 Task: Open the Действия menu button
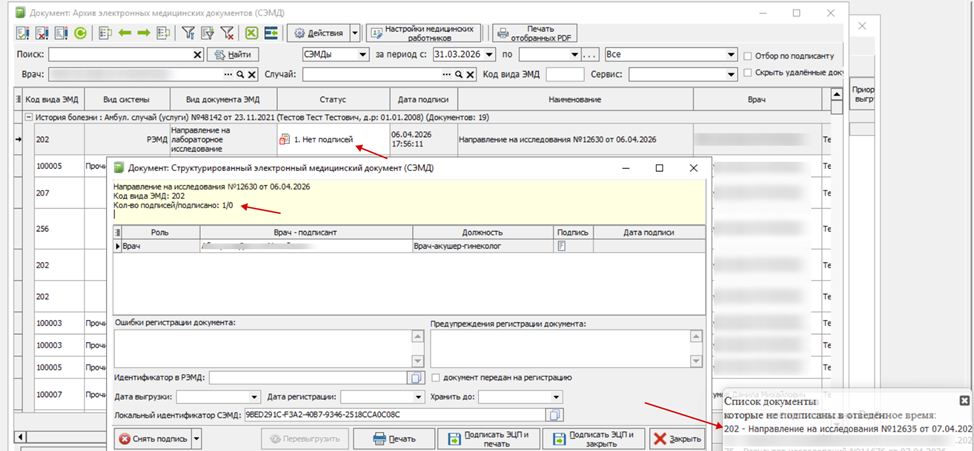coord(316,33)
